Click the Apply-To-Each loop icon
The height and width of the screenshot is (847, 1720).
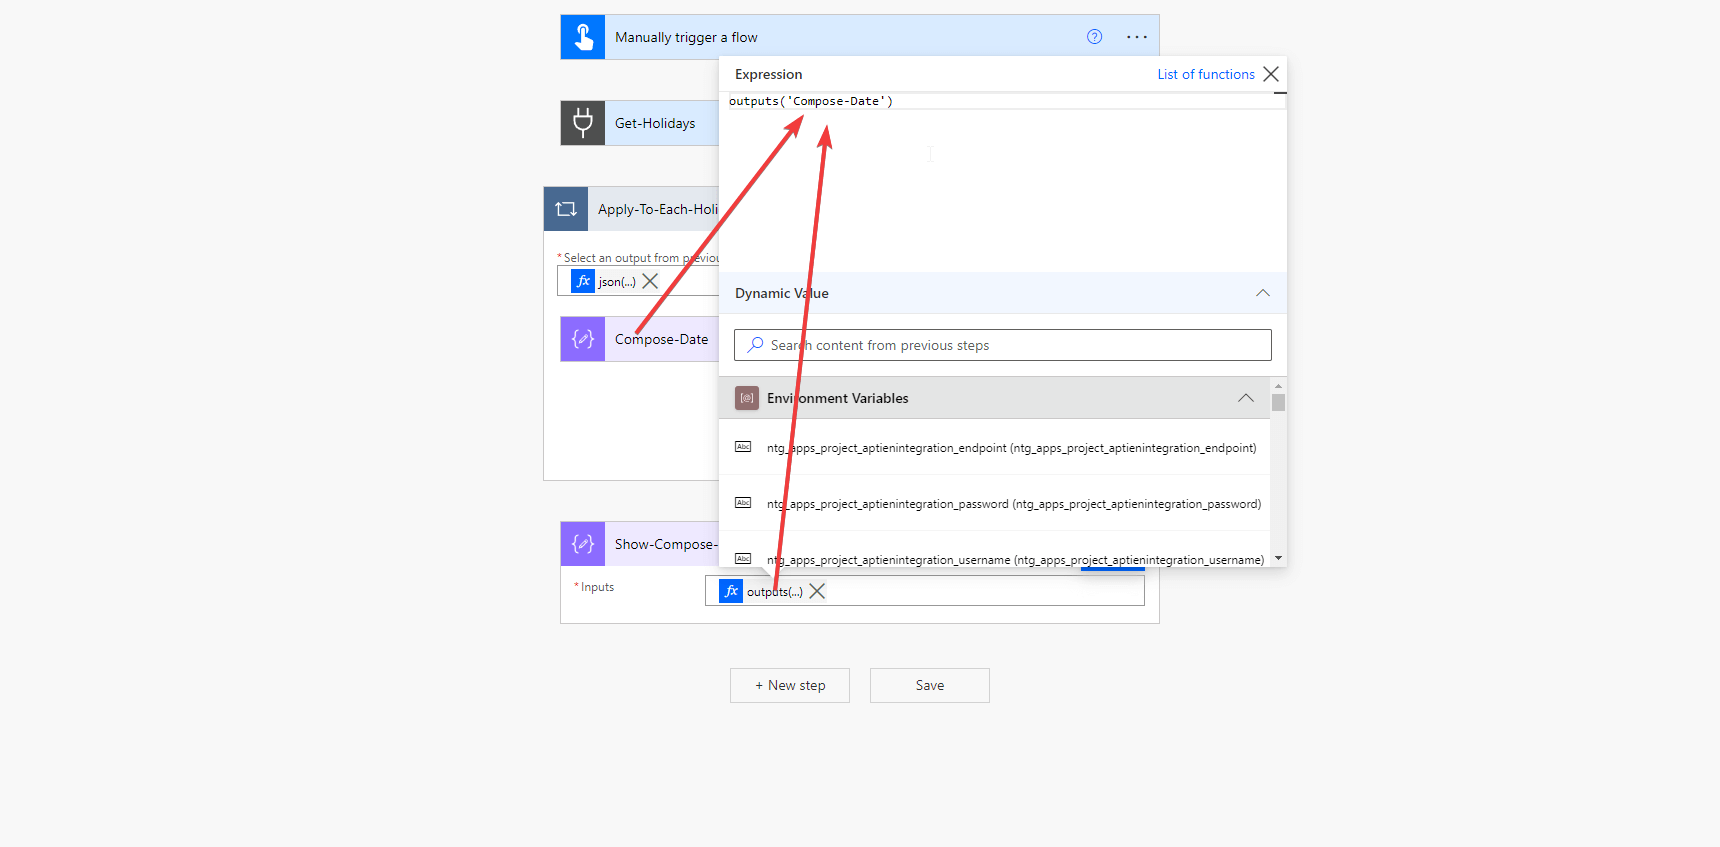click(566, 209)
